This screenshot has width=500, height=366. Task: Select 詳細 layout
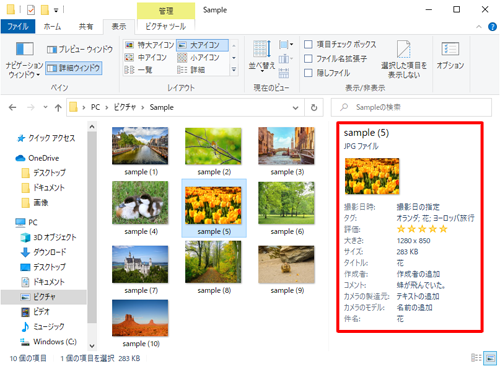(191, 70)
